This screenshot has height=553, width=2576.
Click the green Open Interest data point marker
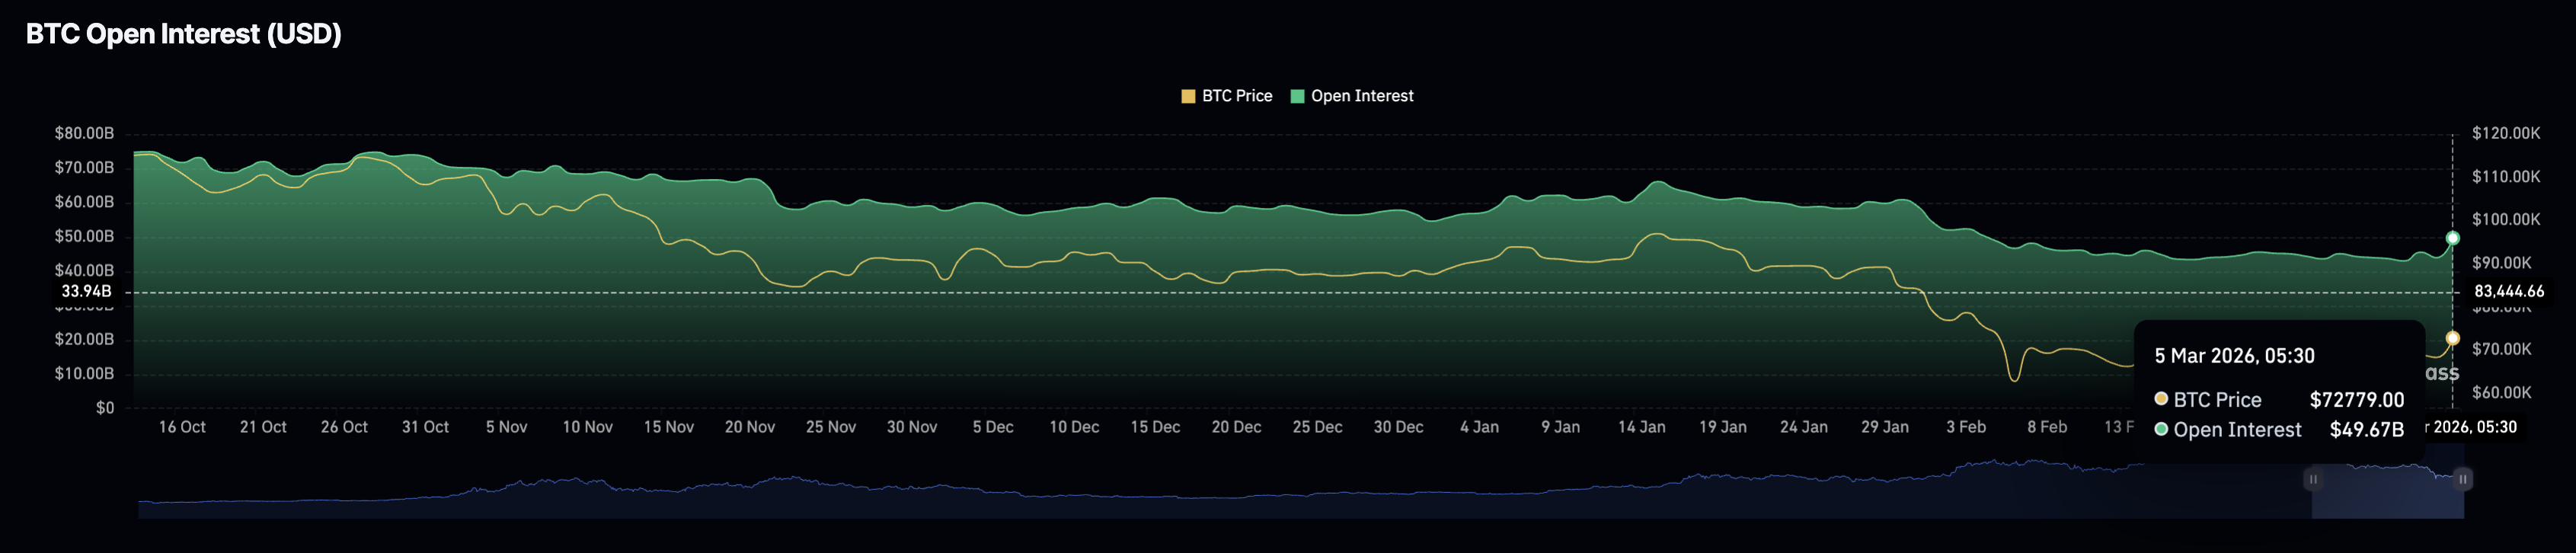coord(2452,238)
